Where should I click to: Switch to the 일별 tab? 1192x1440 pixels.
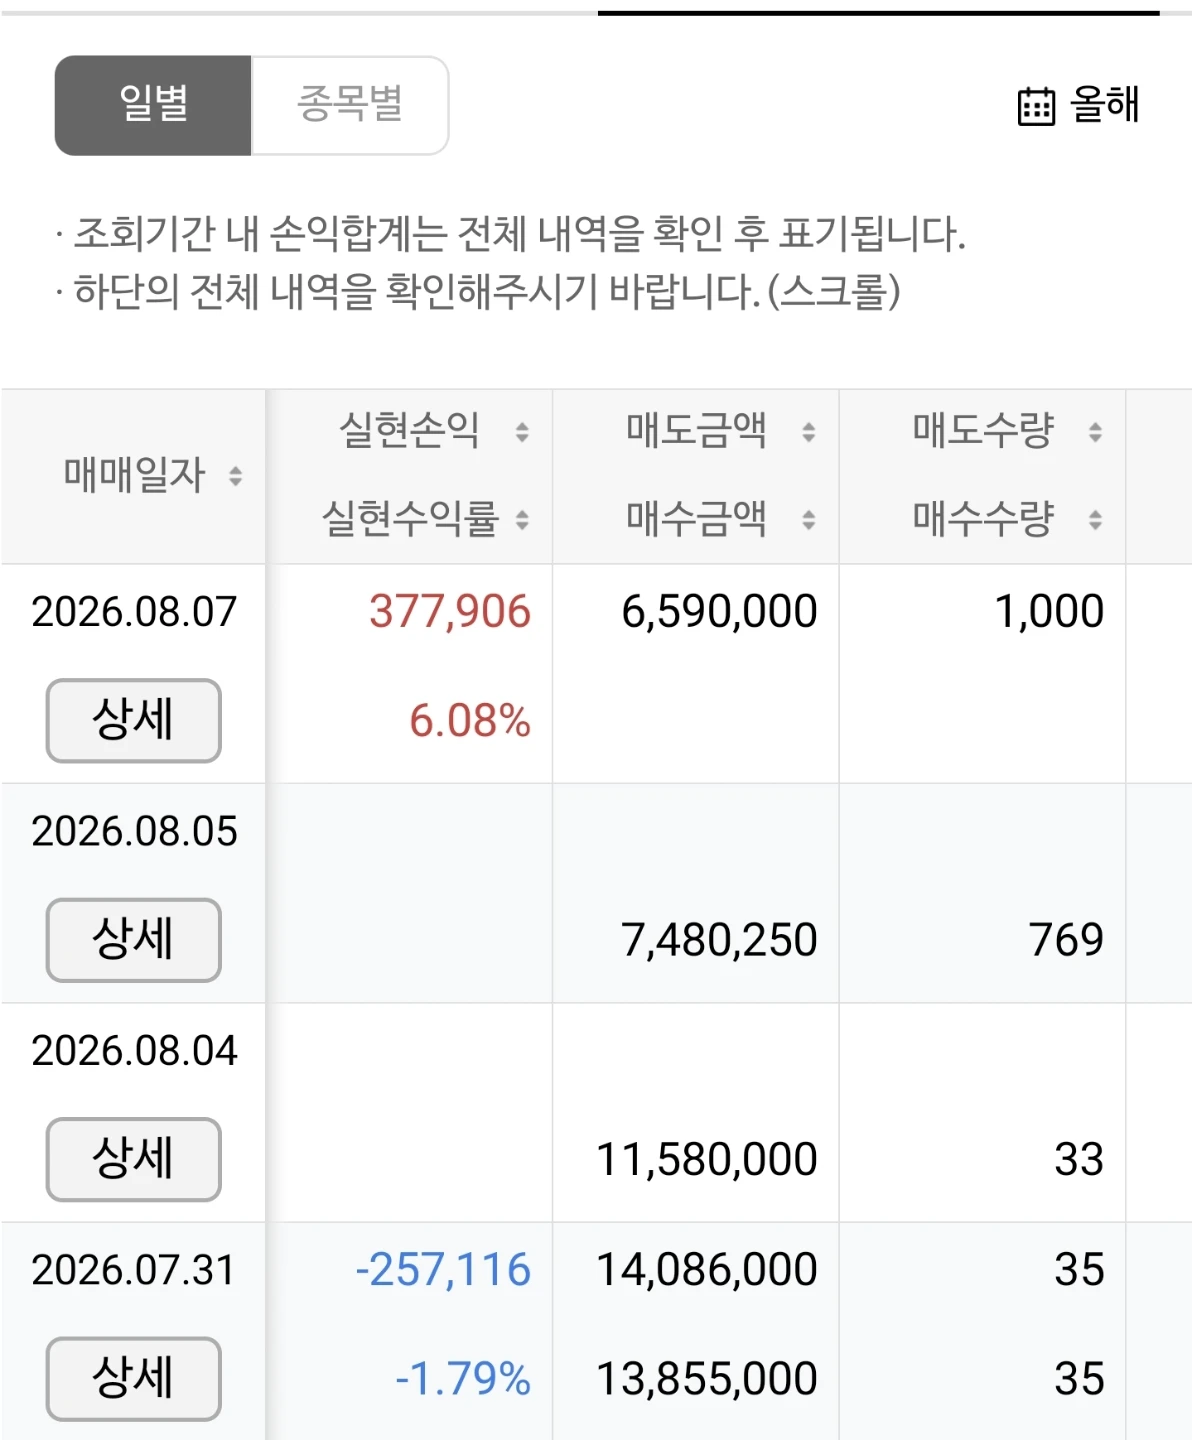tap(153, 105)
